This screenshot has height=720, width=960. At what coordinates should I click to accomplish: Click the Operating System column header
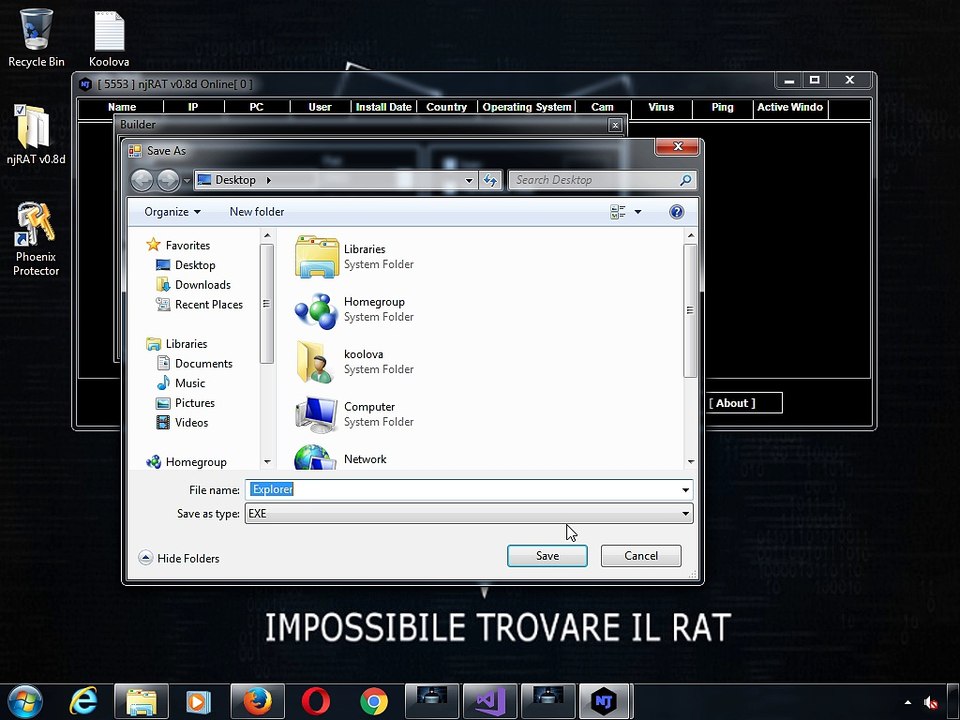coord(527,107)
